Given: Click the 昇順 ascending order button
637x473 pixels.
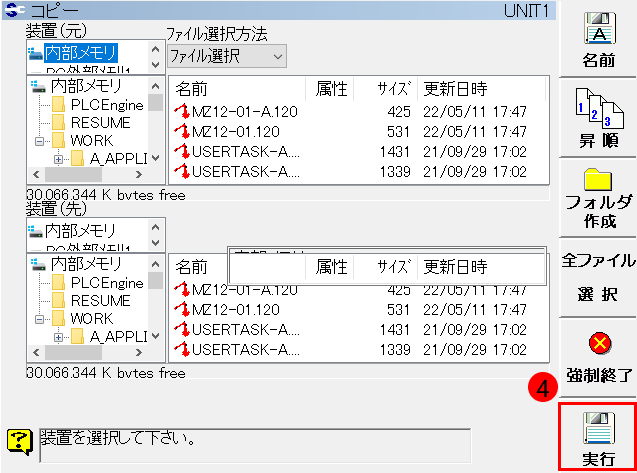Looking at the screenshot, I should 598,118.
